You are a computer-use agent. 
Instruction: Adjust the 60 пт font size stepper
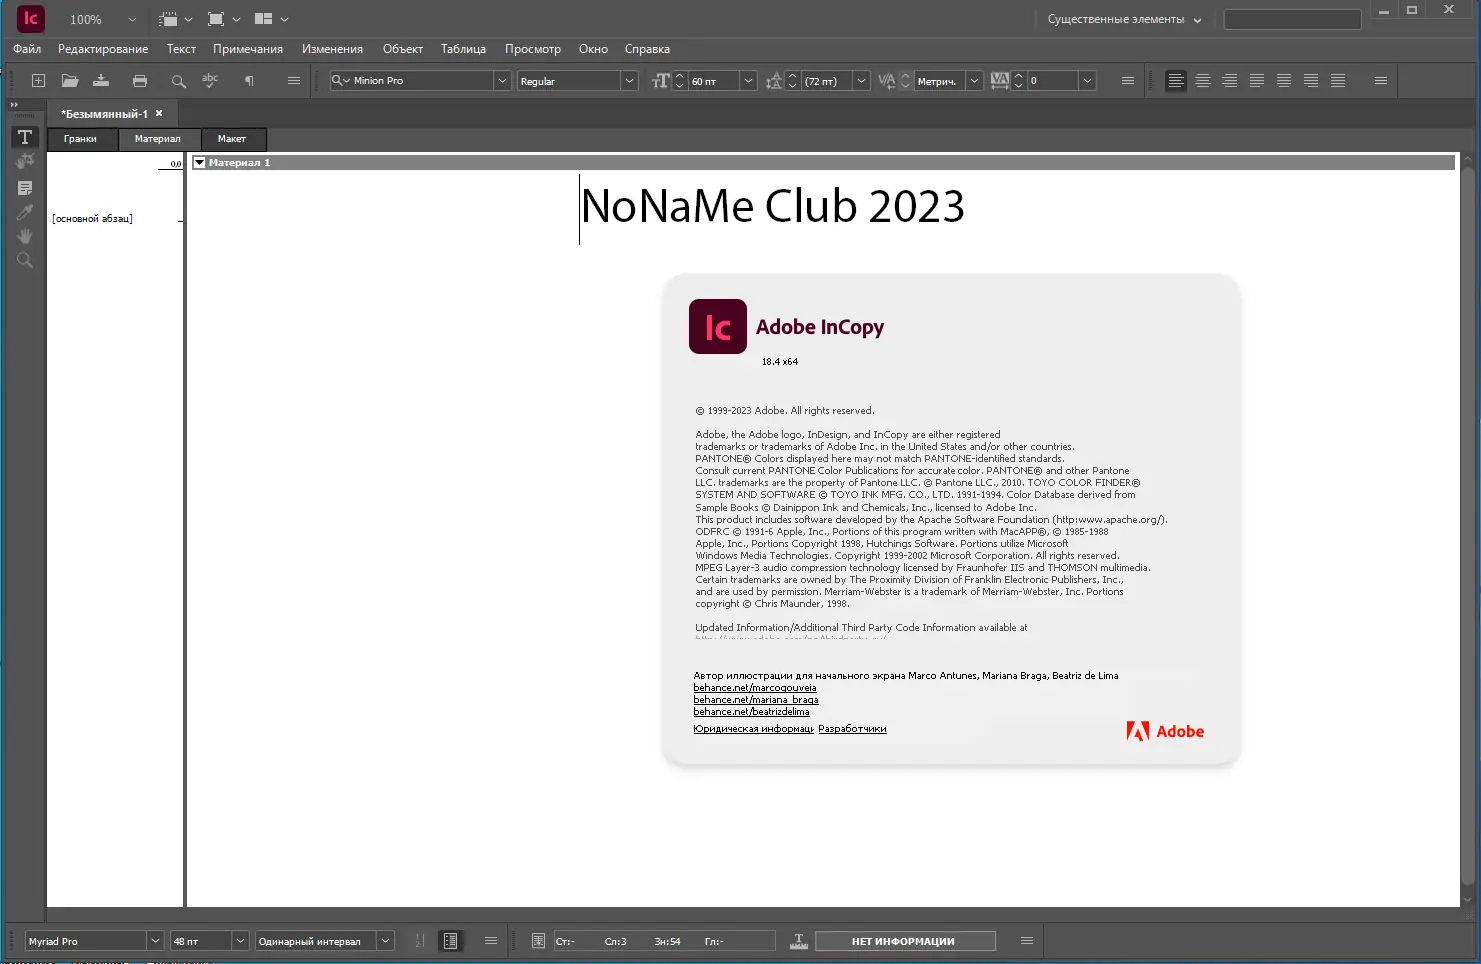[678, 80]
